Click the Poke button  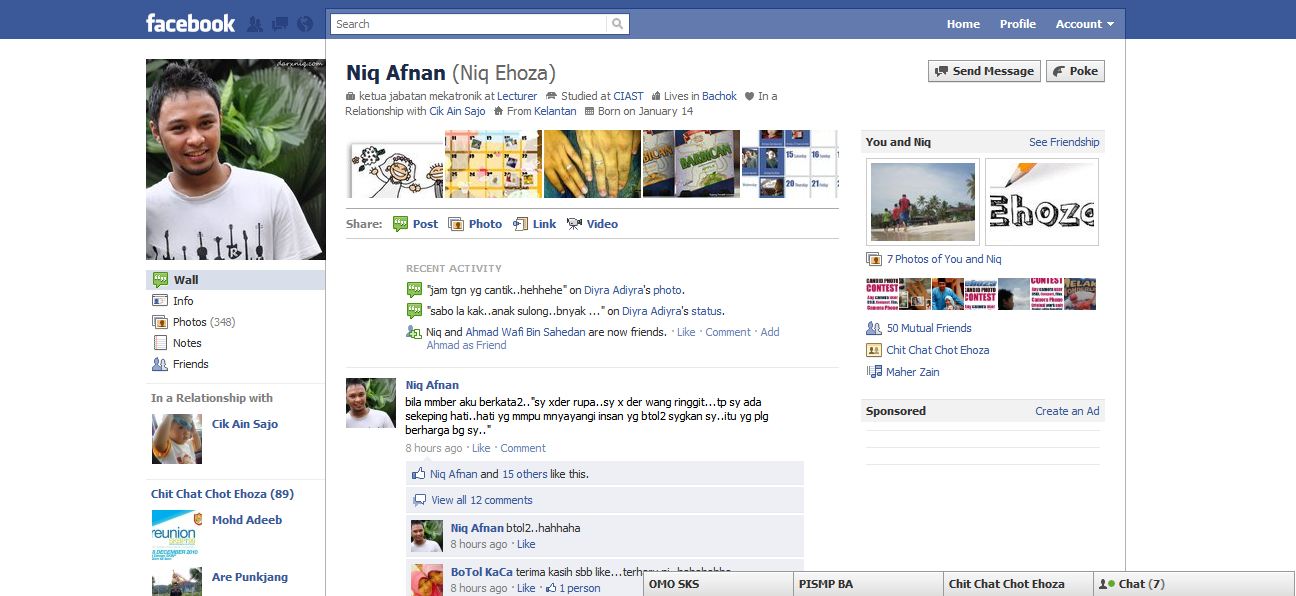coord(1075,71)
